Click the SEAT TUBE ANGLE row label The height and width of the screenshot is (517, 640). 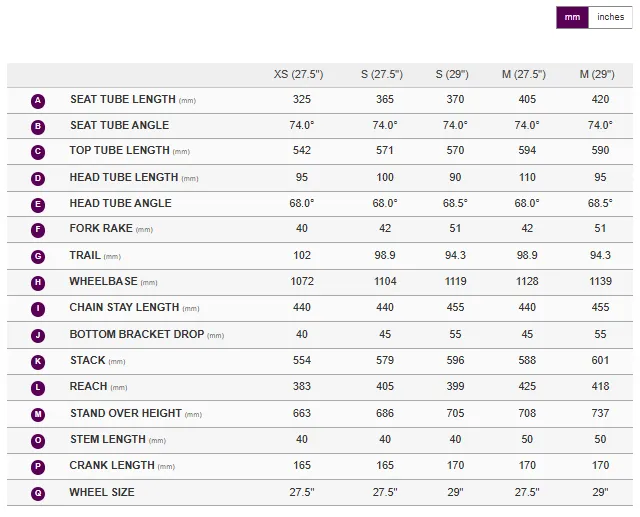pyautogui.click(x=120, y=125)
